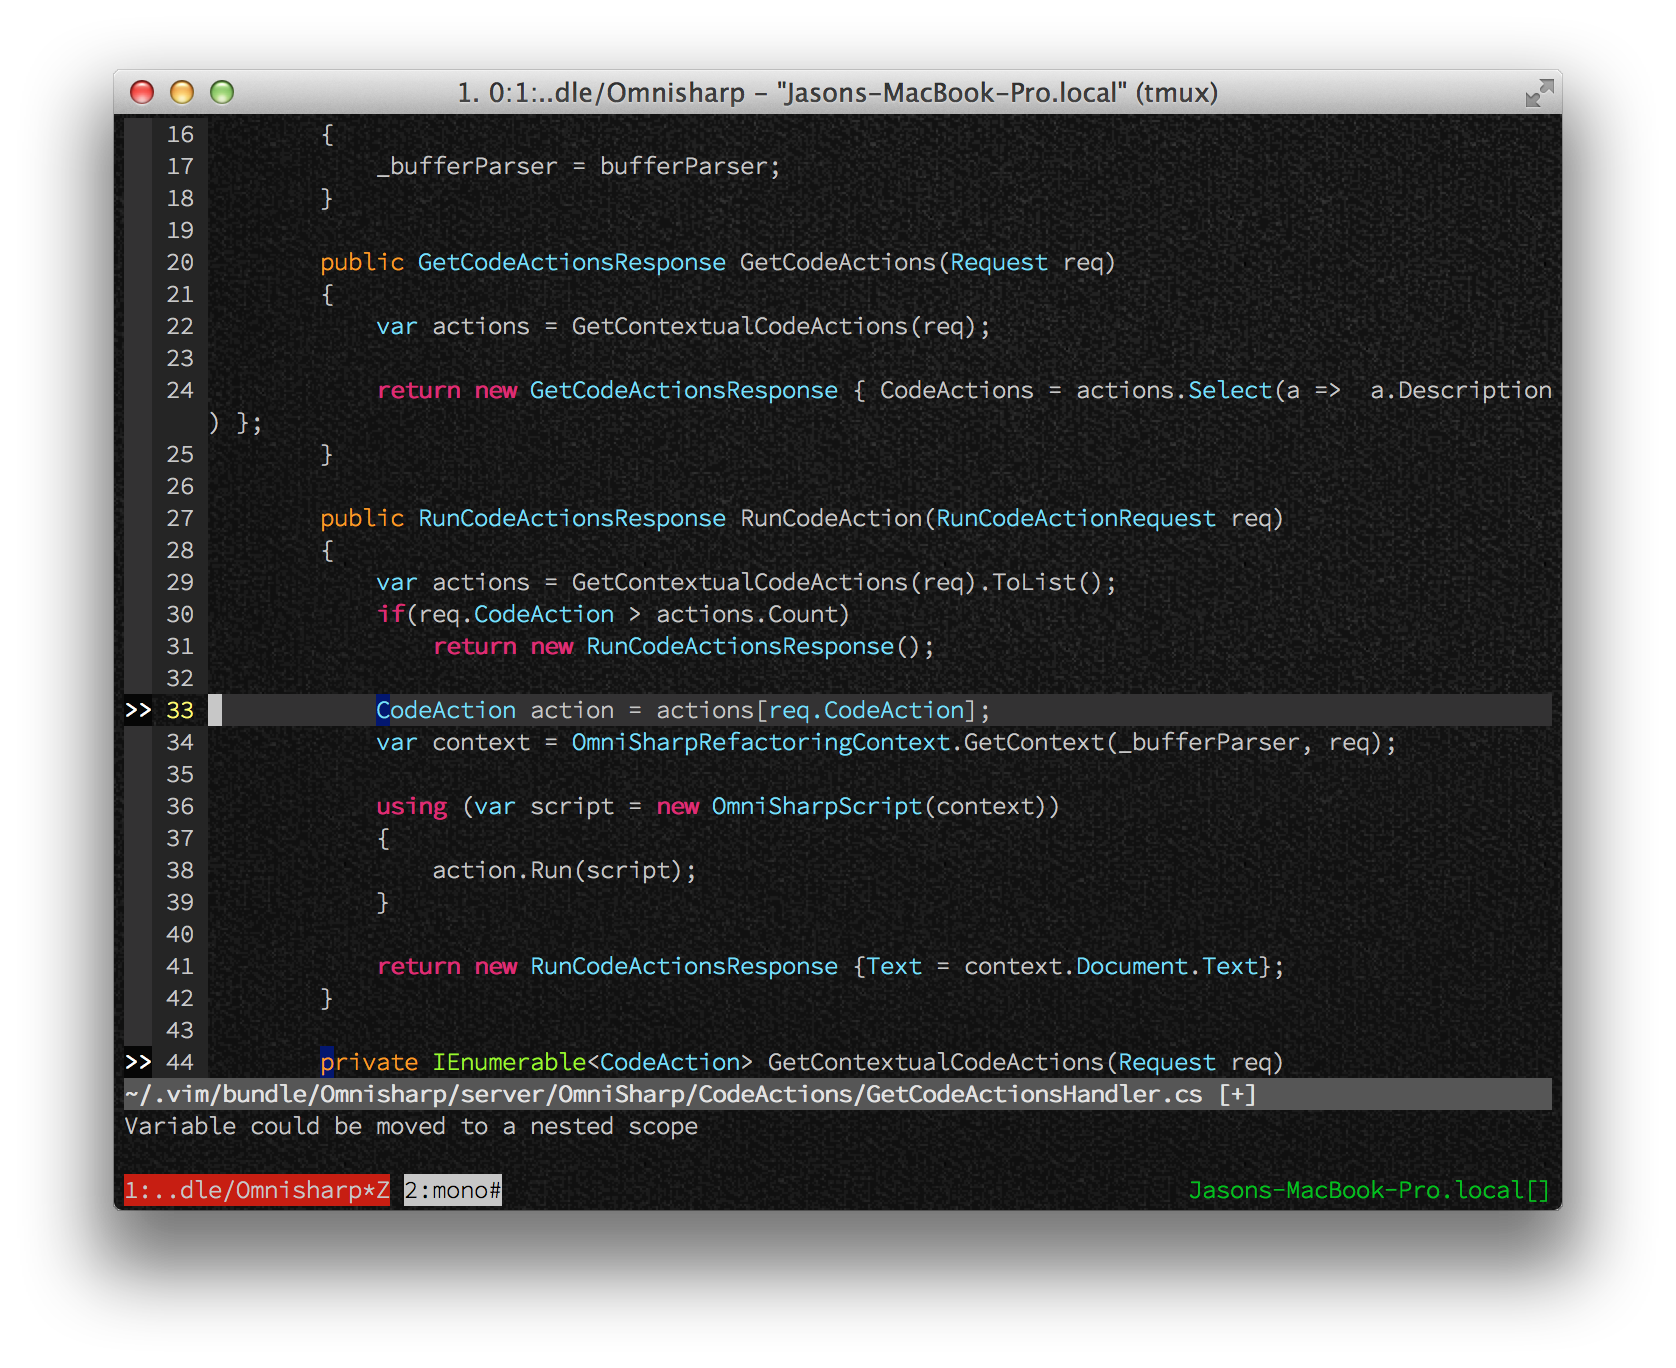
Task: Click the window title text '(tmux)'
Action: (1177, 92)
